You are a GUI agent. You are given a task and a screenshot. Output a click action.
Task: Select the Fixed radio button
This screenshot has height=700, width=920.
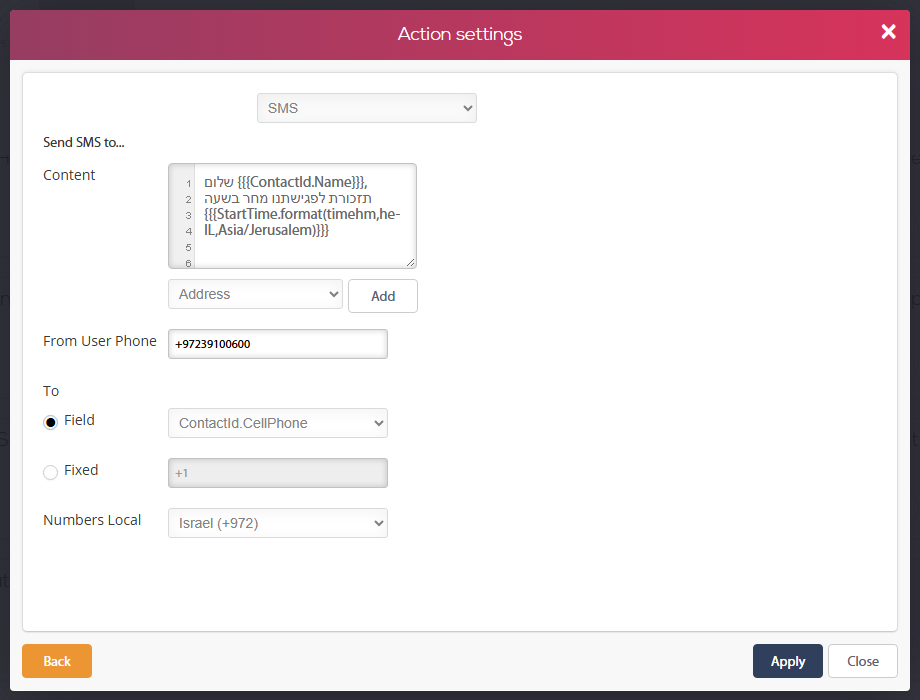[50, 472]
